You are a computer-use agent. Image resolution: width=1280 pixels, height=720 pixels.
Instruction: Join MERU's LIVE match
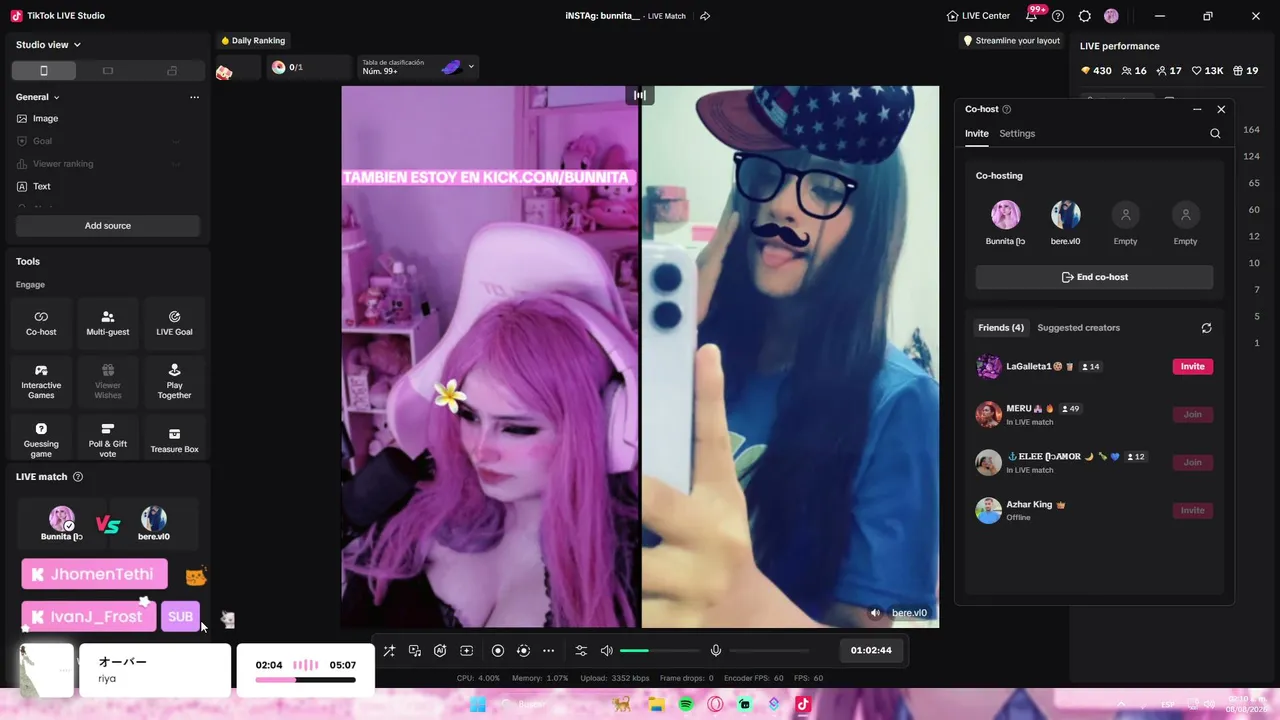(x=1193, y=414)
